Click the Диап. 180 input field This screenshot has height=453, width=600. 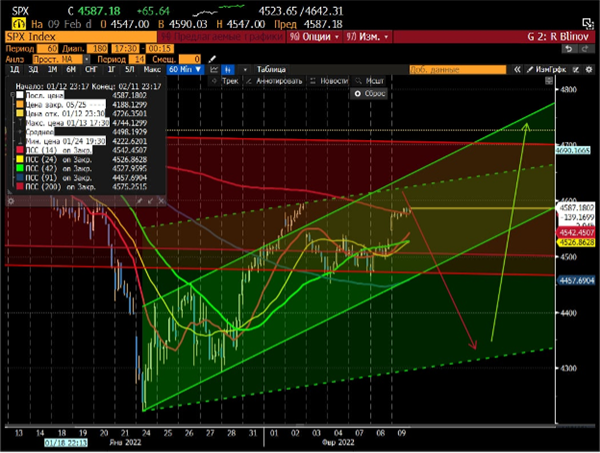pyautogui.click(x=97, y=49)
